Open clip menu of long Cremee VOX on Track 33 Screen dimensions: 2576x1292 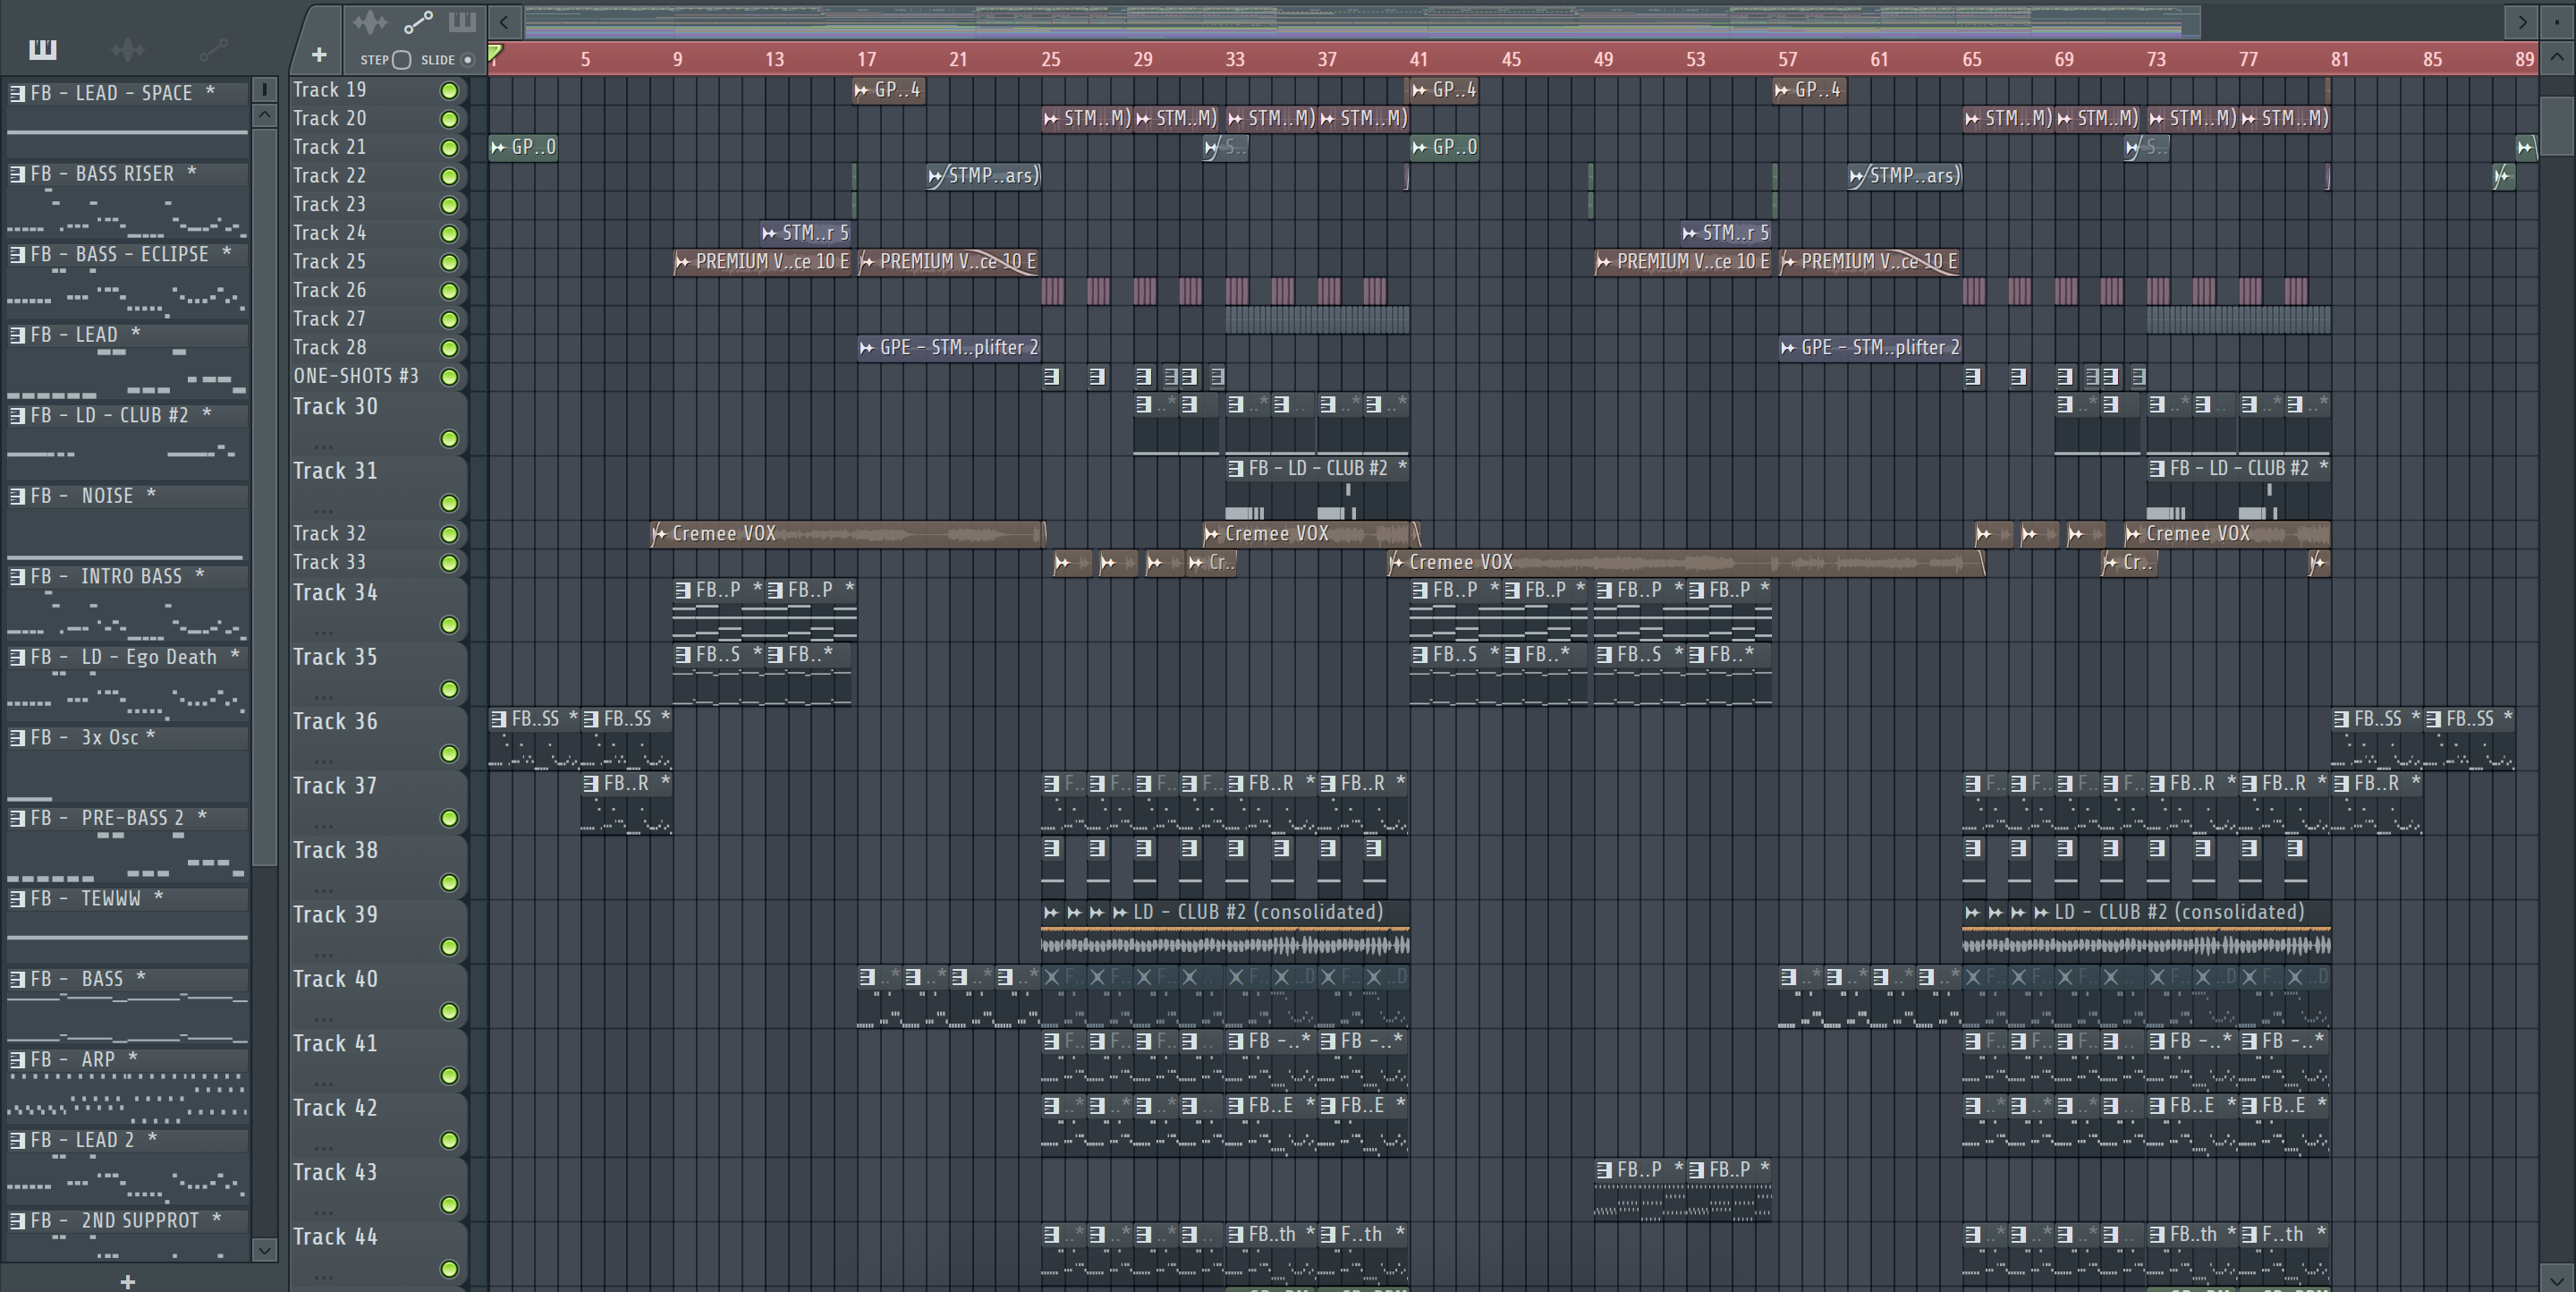tap(1396, 563)
